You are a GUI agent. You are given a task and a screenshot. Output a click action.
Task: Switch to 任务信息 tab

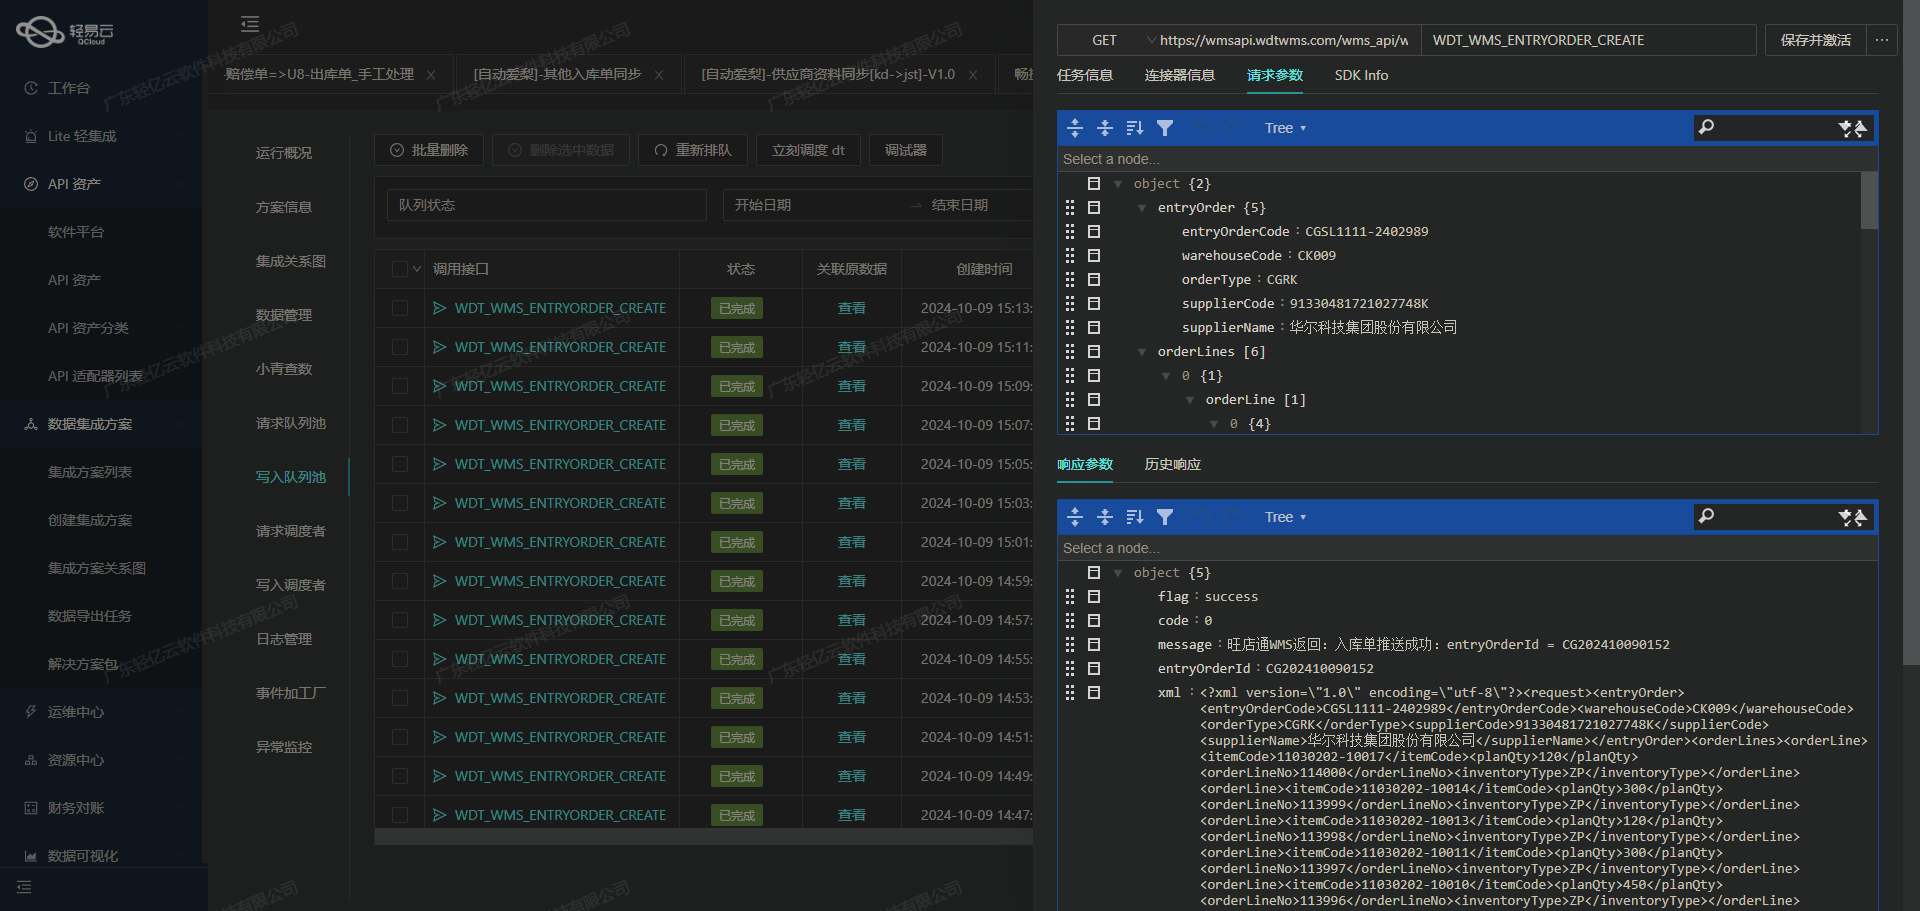[1085, 75]
